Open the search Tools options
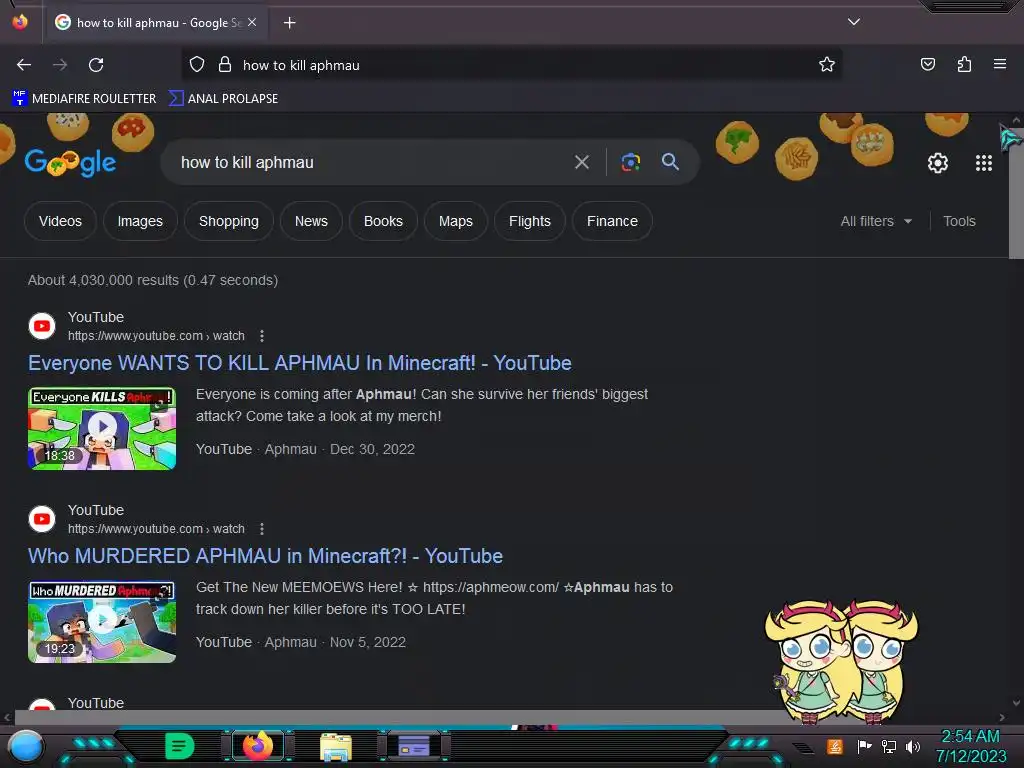Image resolution: width=1024 pixels, height=768 pixels. [959, 221]
